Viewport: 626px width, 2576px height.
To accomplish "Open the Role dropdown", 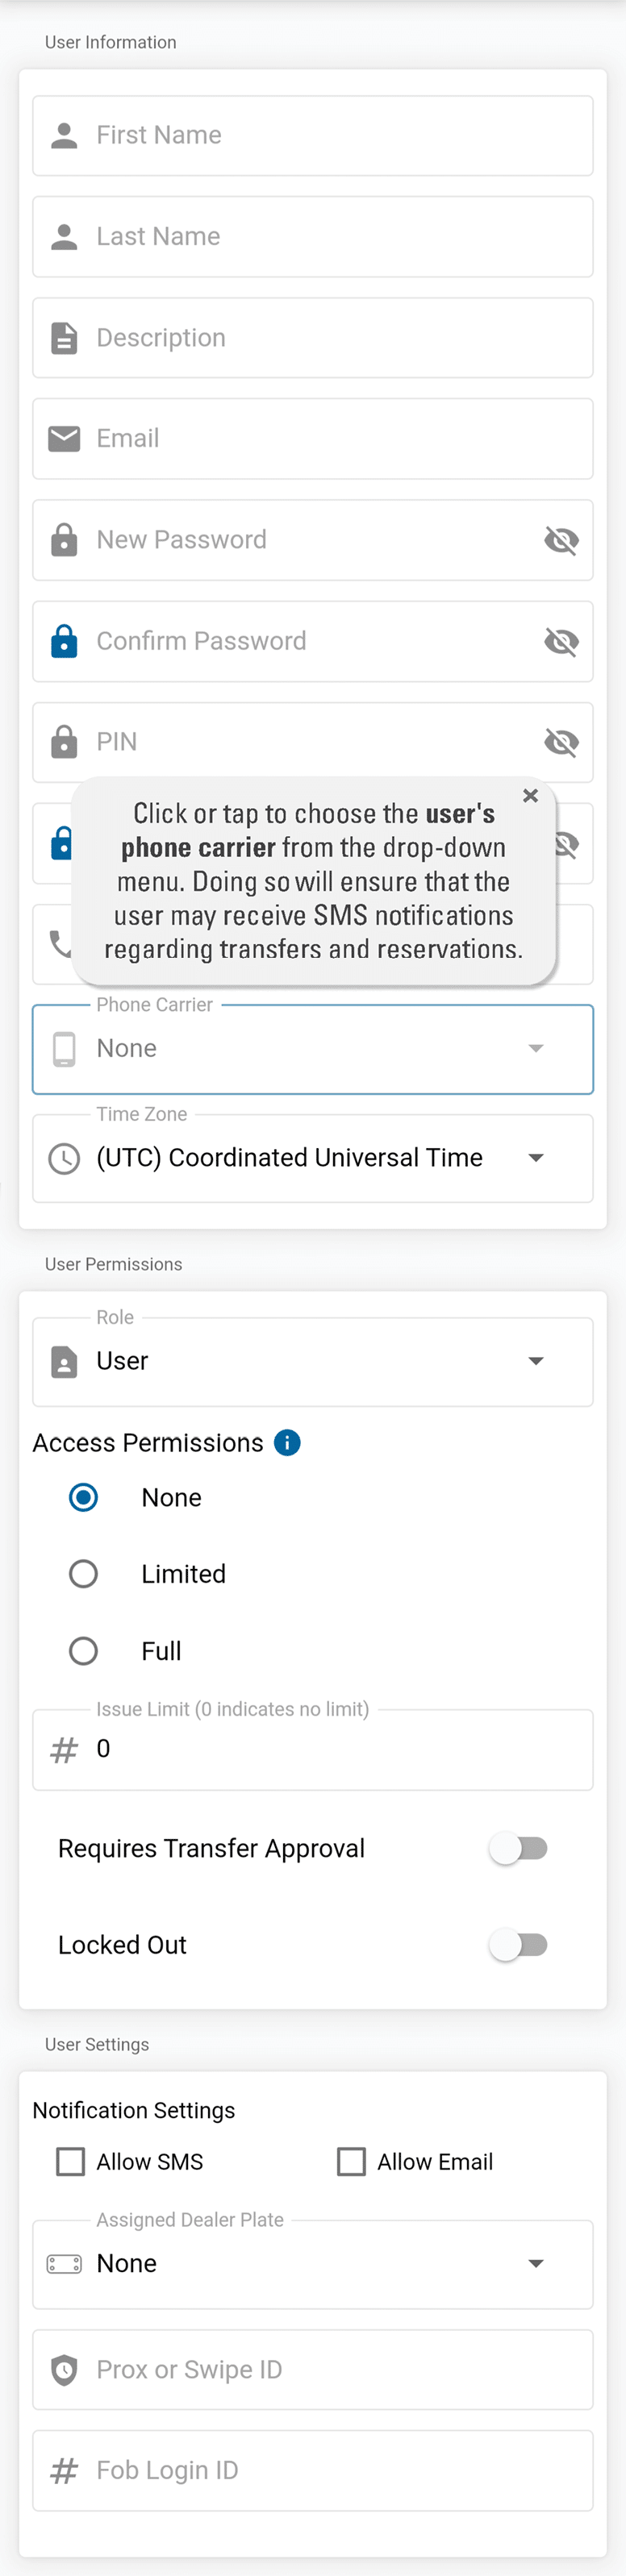I will (x=312, y=1361).
